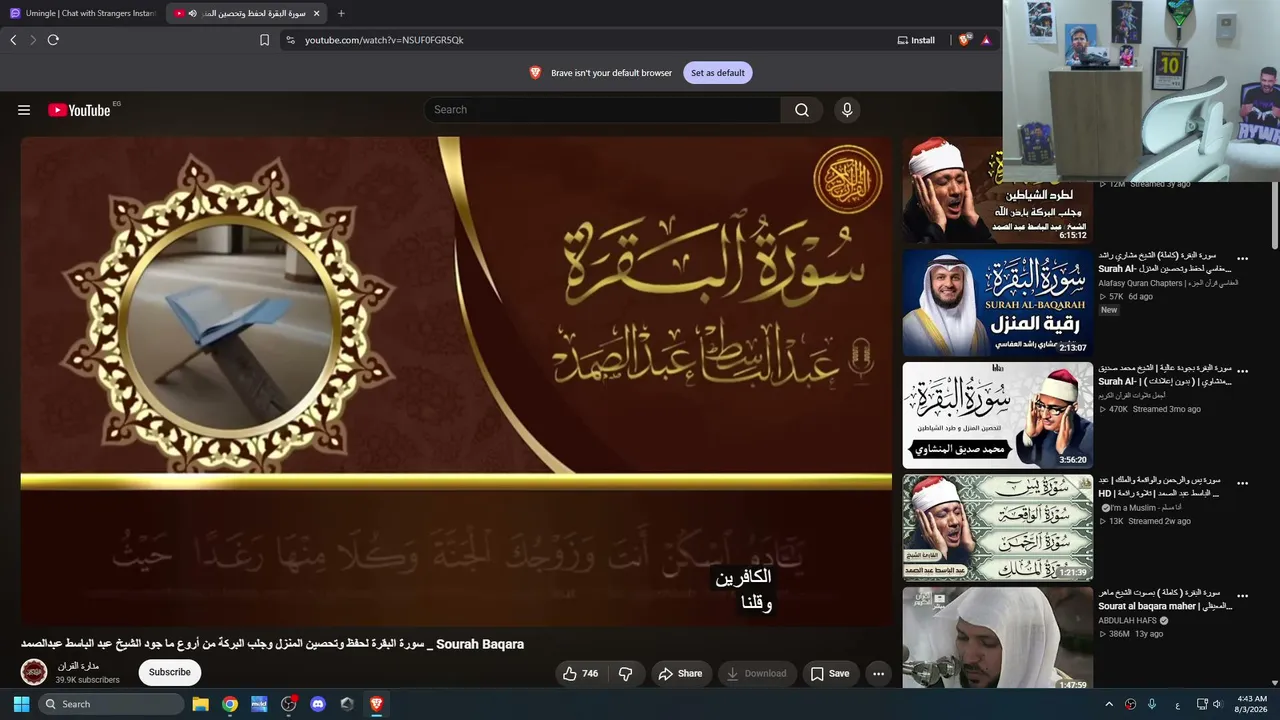Viewport: 1280px width, 720px height.
Task: Open the channel name with 39.9K subscribers
Action: pos(77,666)
